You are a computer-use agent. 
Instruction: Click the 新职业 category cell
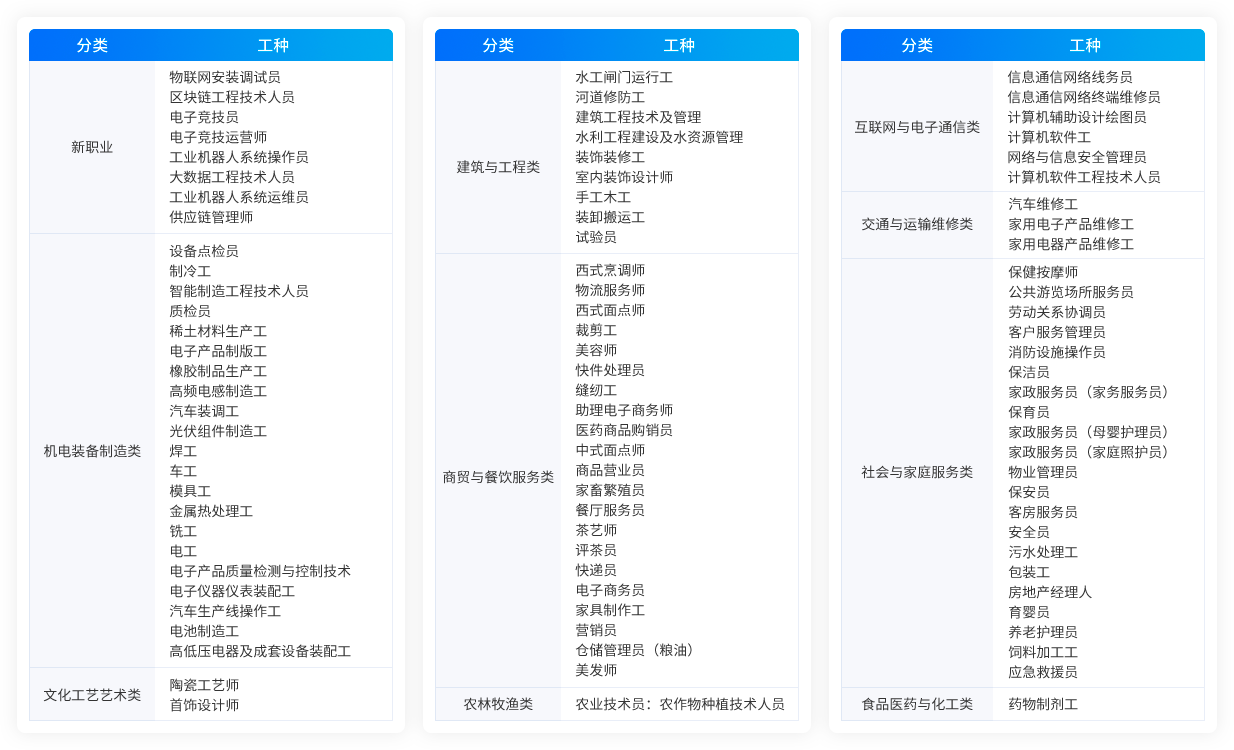tap(92, 147)
